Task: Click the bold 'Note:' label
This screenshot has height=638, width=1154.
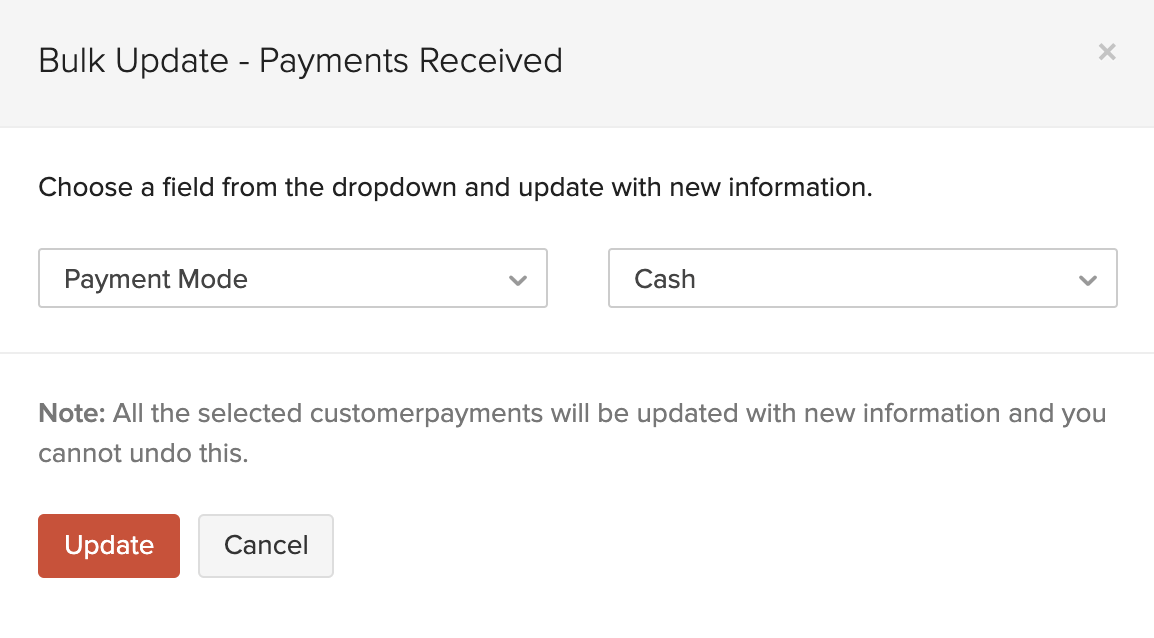Action: pos(72,413)
